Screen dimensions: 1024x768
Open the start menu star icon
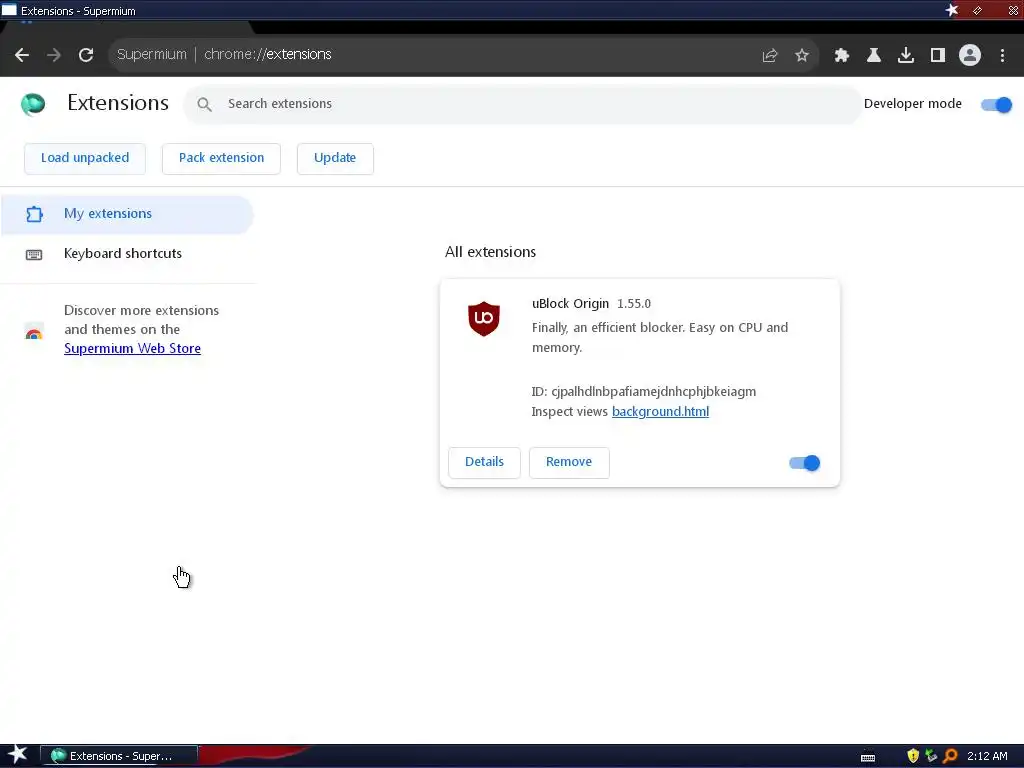(x=18, y=756)
